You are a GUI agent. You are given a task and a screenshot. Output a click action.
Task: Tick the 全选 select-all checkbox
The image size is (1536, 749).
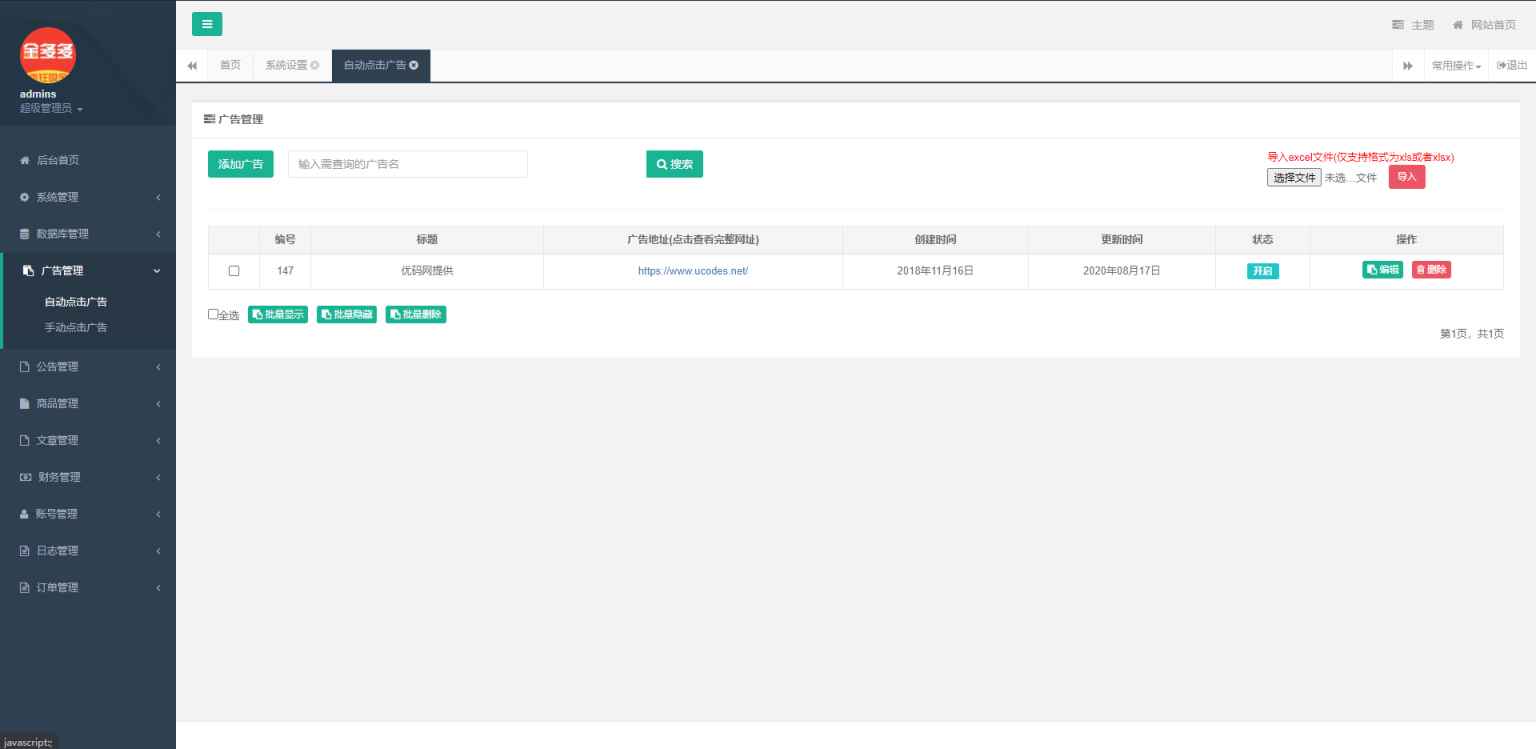[x=213, y=314]
